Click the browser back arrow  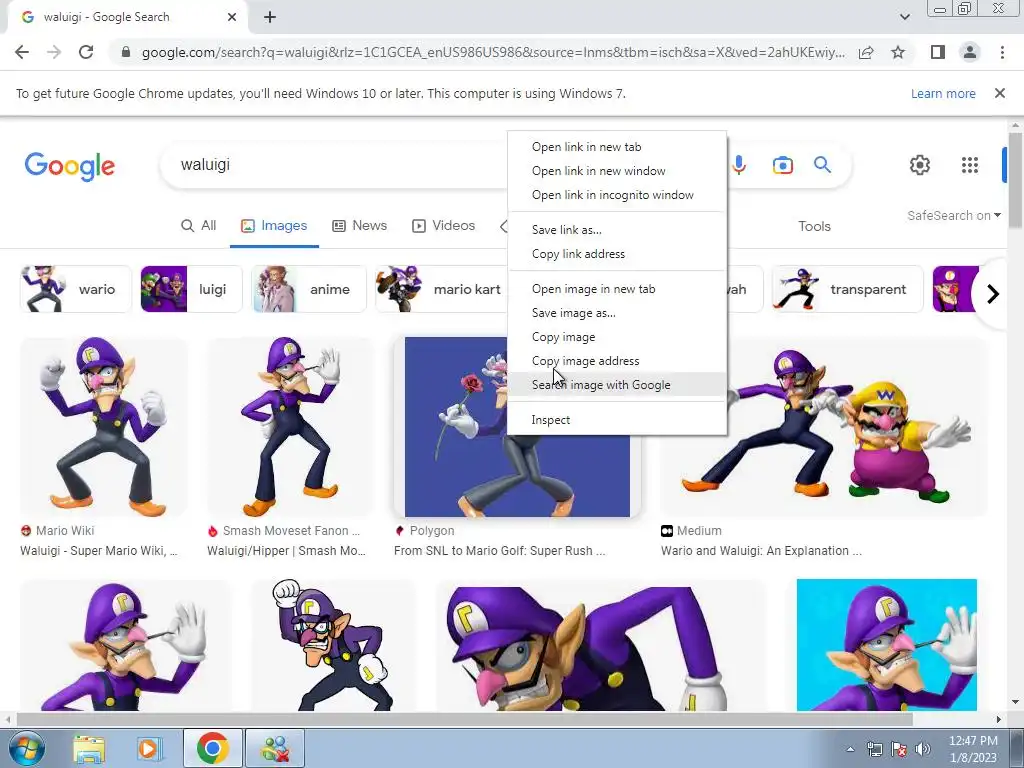click(22, 52)
